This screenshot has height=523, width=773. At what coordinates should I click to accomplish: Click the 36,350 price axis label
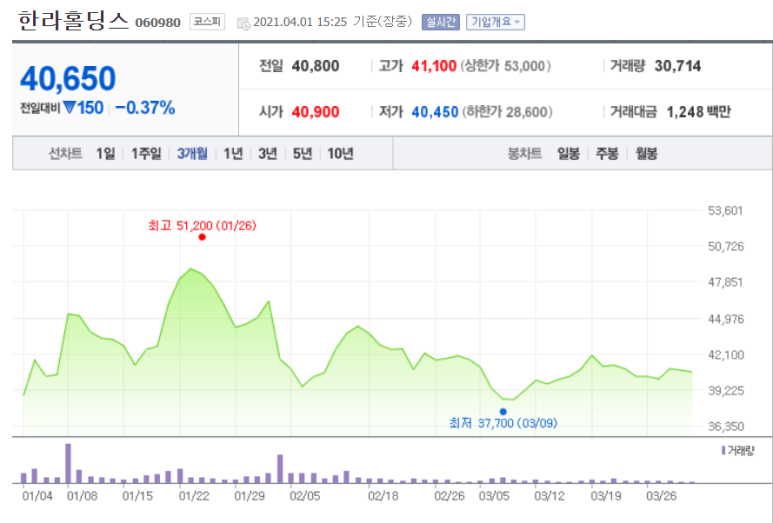(726, 426)
